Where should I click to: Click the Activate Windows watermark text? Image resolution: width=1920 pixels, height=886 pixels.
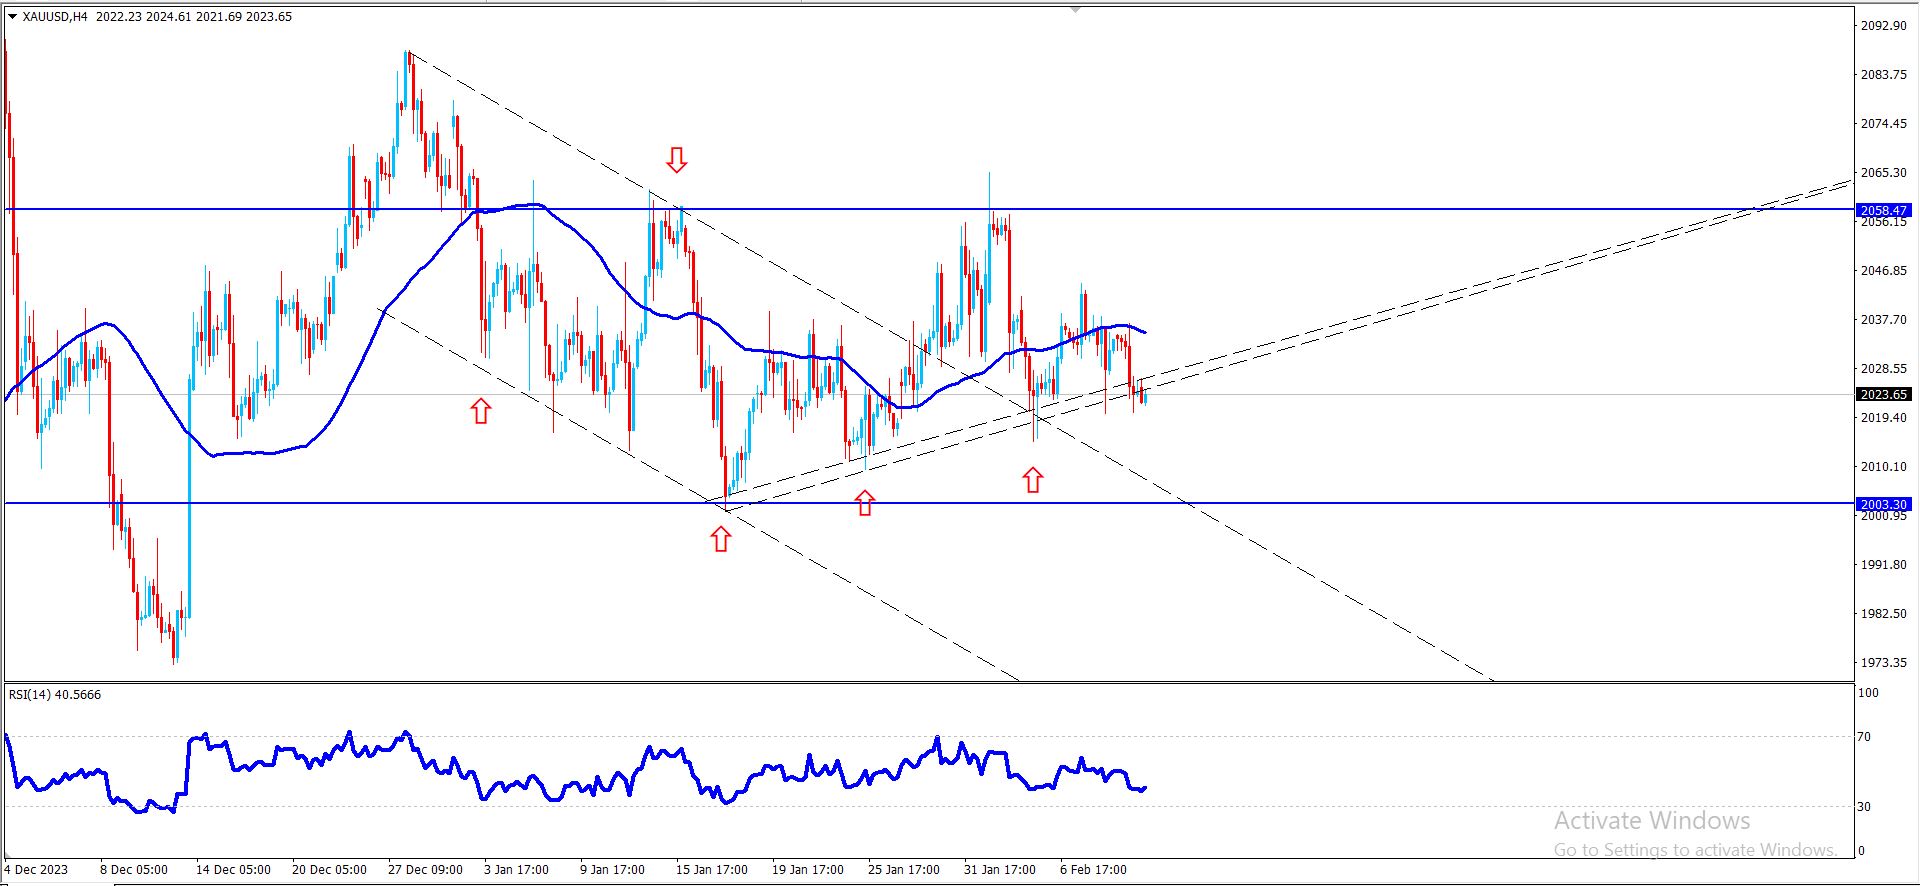click(1652, 821)
